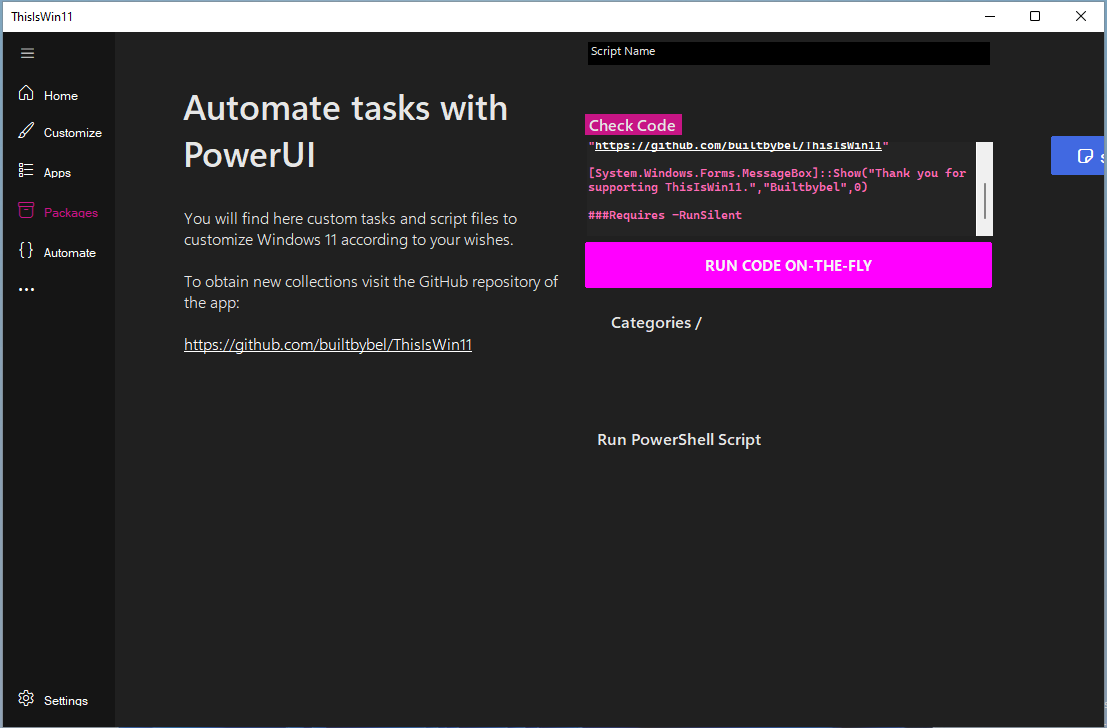This screenshot has height=728, width=1107.
Task: Click the Apps list icon
Action: (x=26, y=170)
